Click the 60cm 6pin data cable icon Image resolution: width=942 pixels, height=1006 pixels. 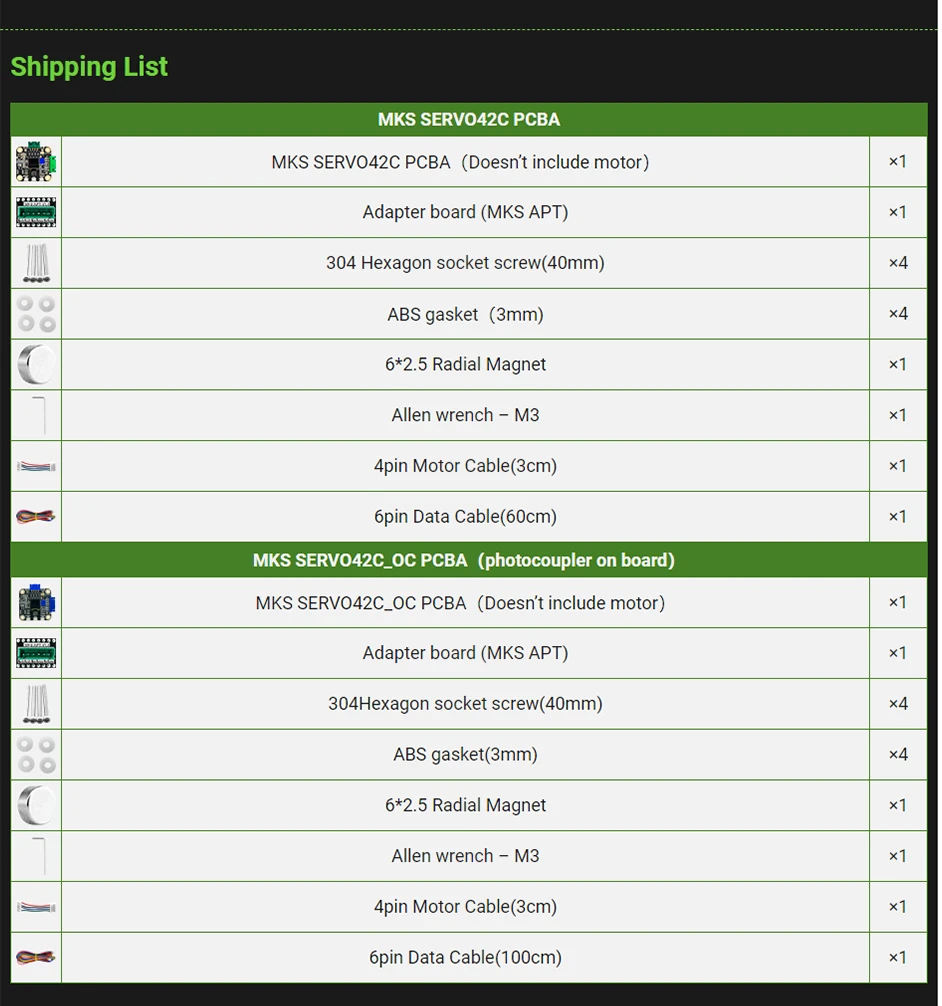[x=36, y=517]
